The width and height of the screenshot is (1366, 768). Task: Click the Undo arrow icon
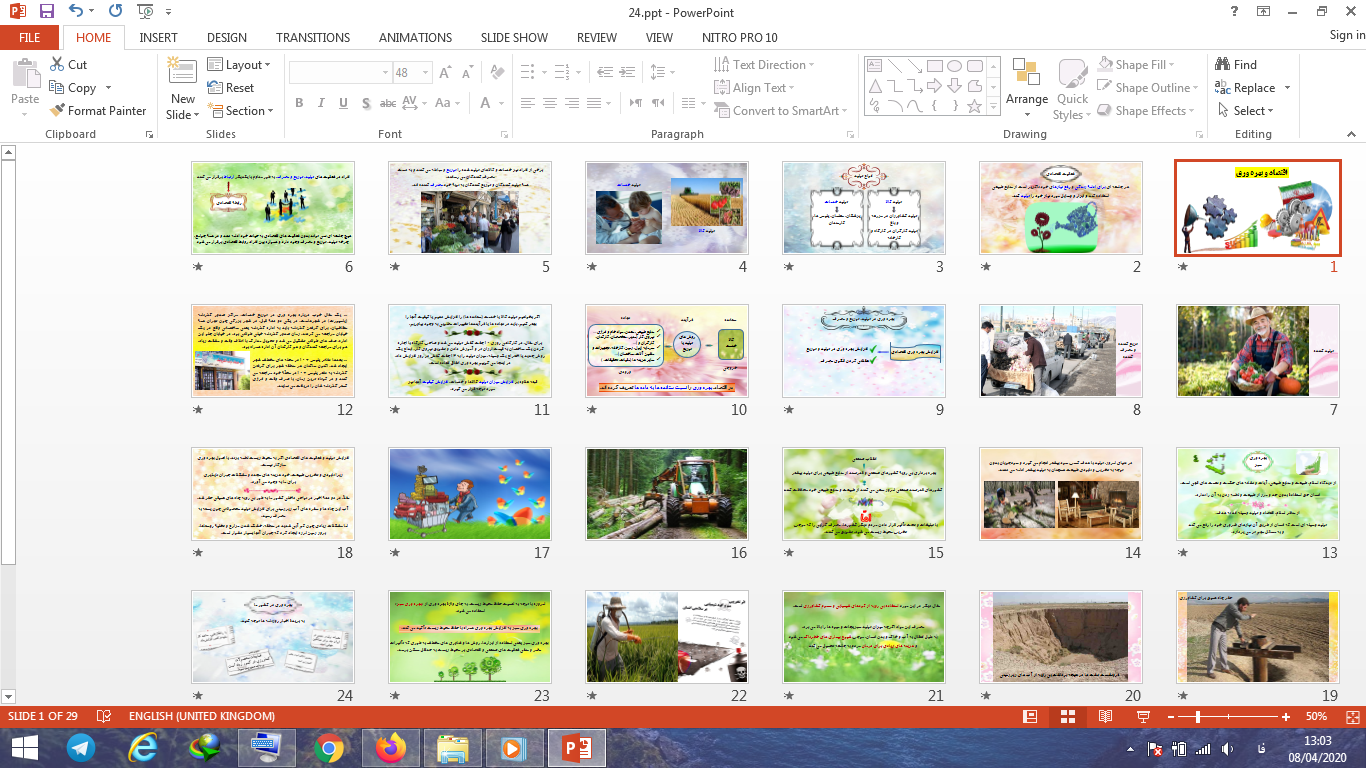[78, 12]
